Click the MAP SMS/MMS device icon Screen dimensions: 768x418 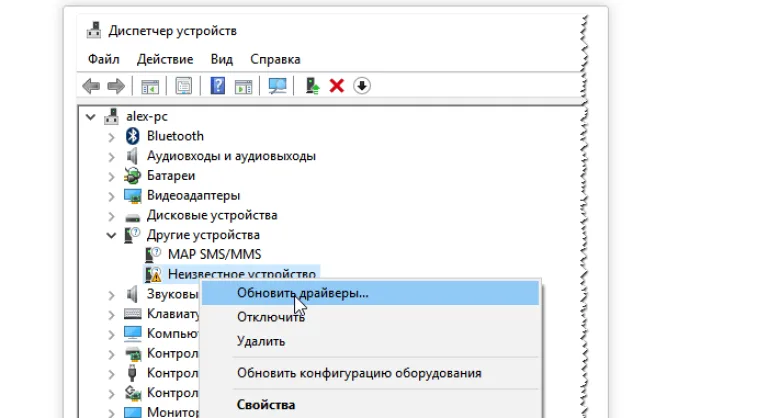[153, 254]
